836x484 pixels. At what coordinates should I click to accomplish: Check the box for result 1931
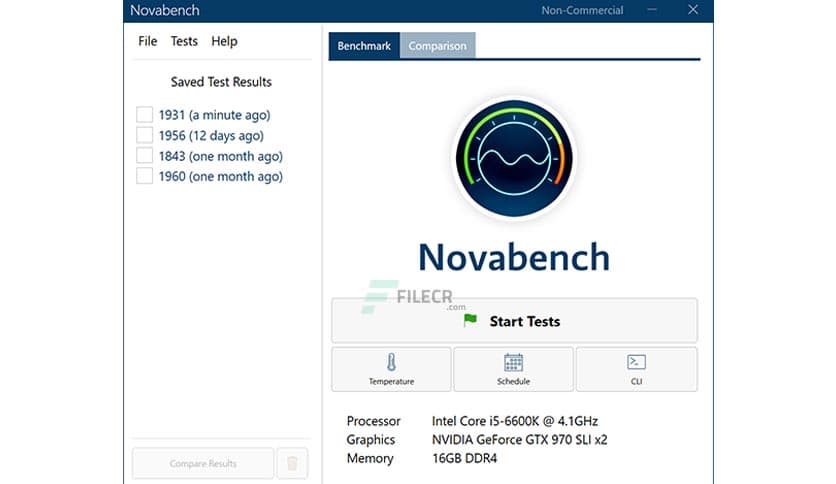click(144, 115)
